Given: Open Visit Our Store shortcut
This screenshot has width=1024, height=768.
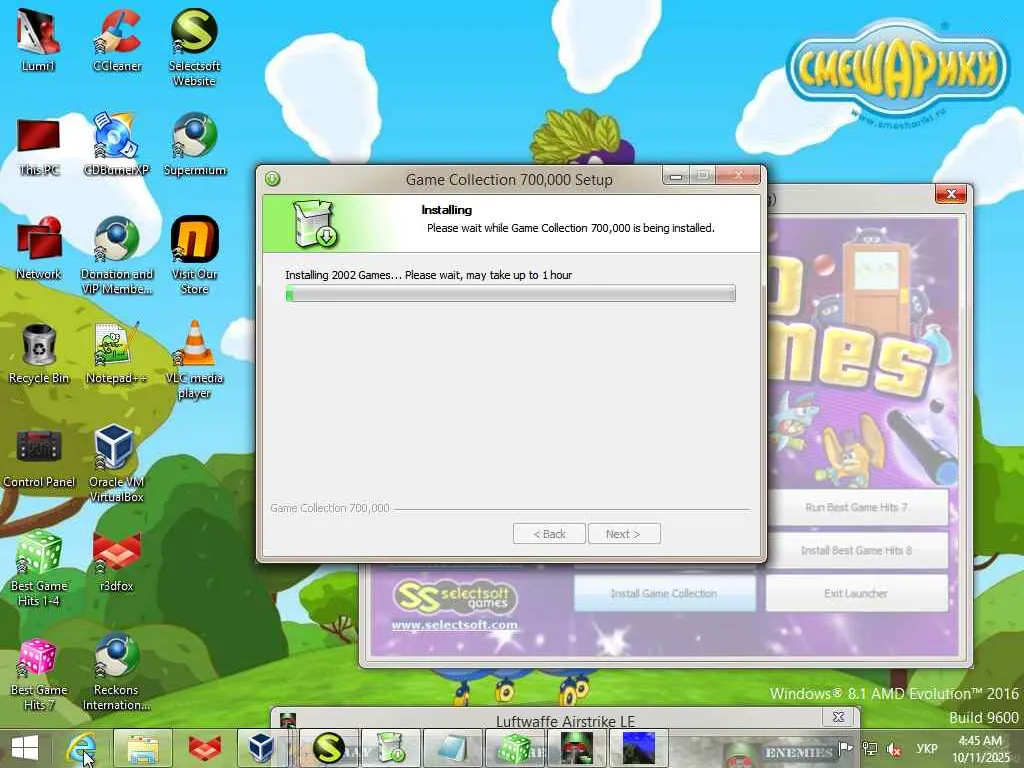Looking at the screenshot, I should coord(195,256).
